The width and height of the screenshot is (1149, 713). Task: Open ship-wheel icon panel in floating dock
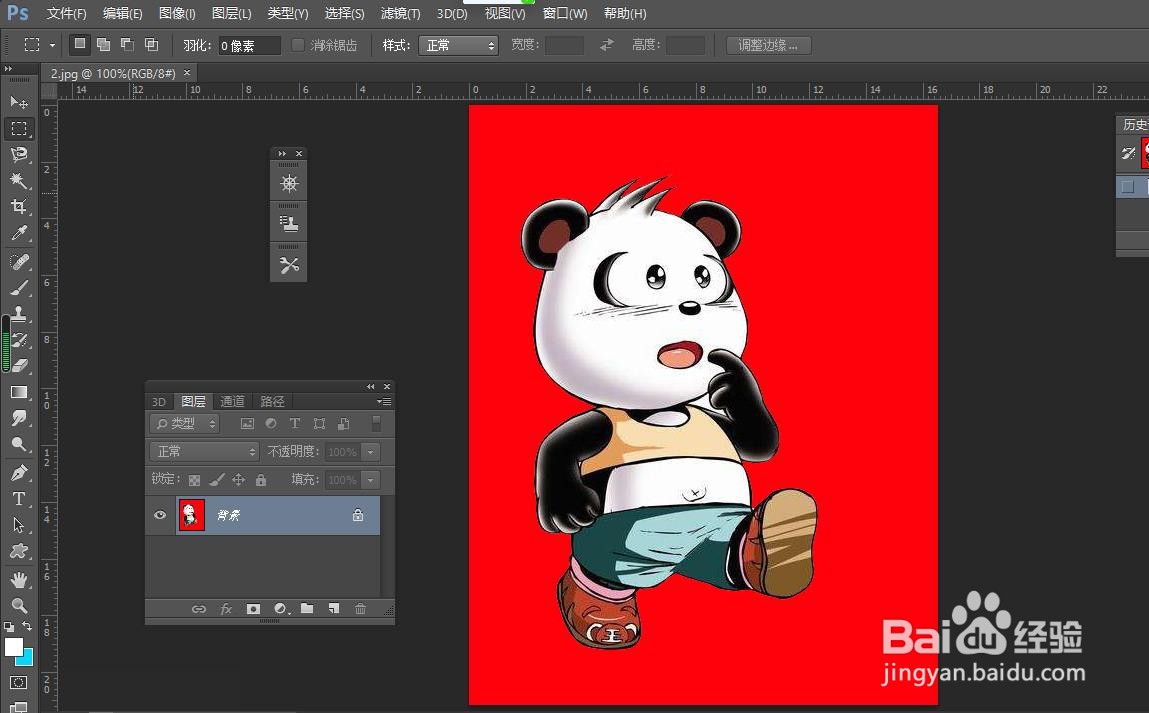[x=289, y=183]
